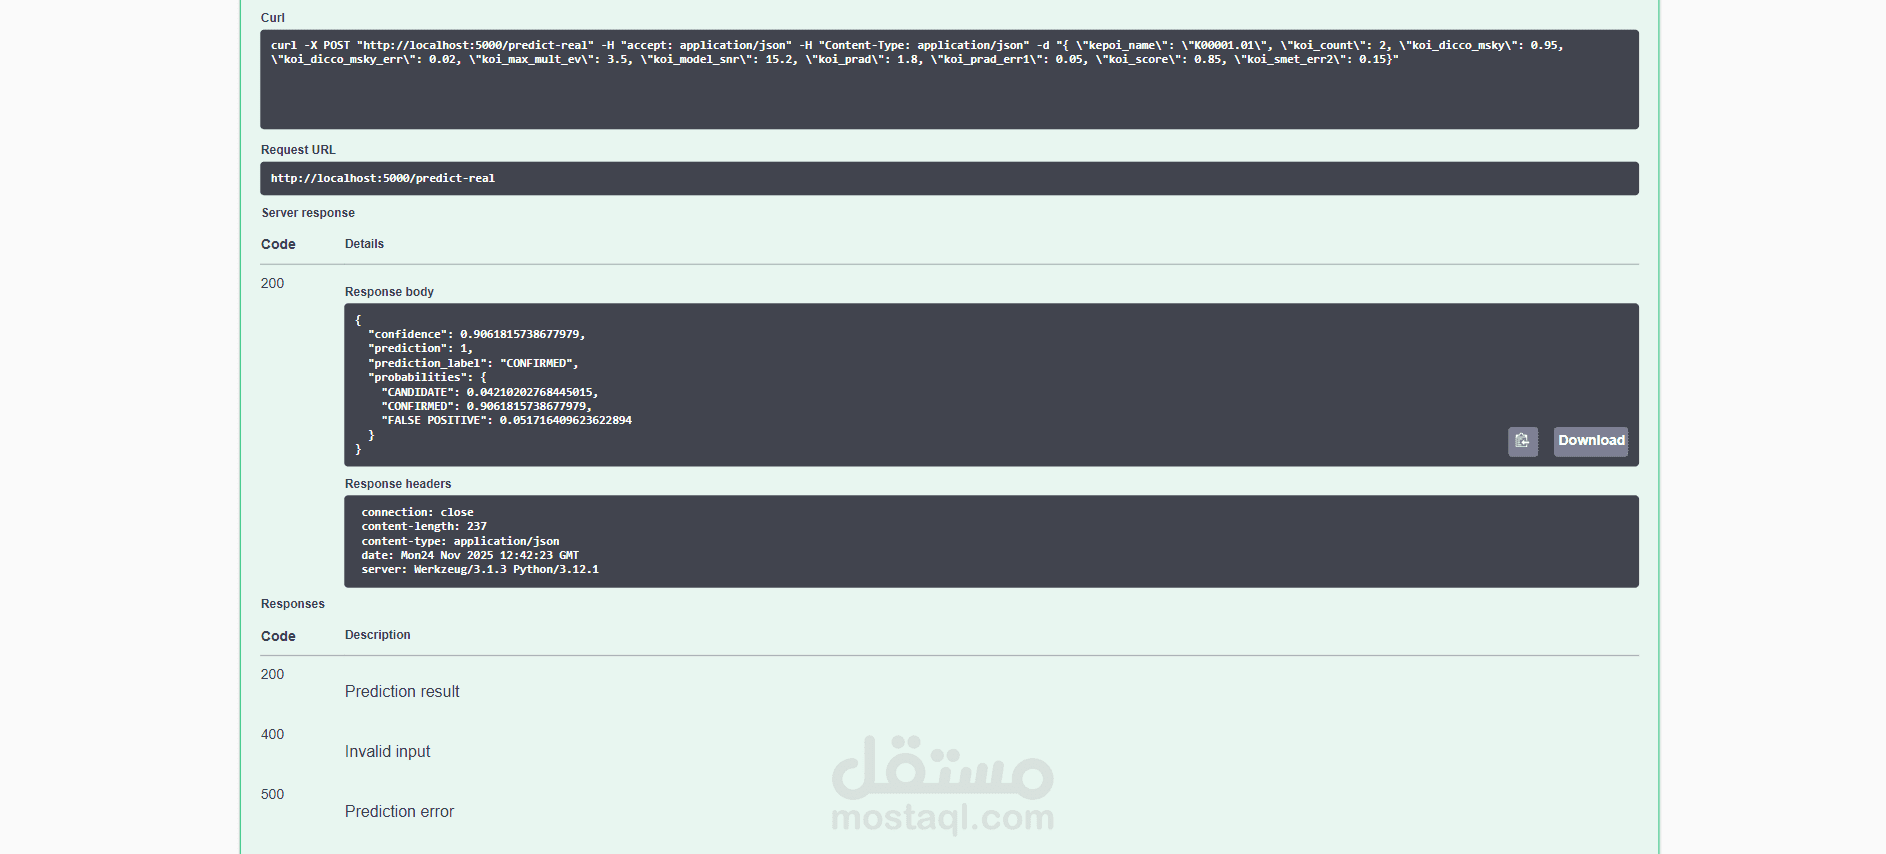Click the content-length: 237 header line
The width and height of the screenshot is (1886, 854).
point(424,526)
